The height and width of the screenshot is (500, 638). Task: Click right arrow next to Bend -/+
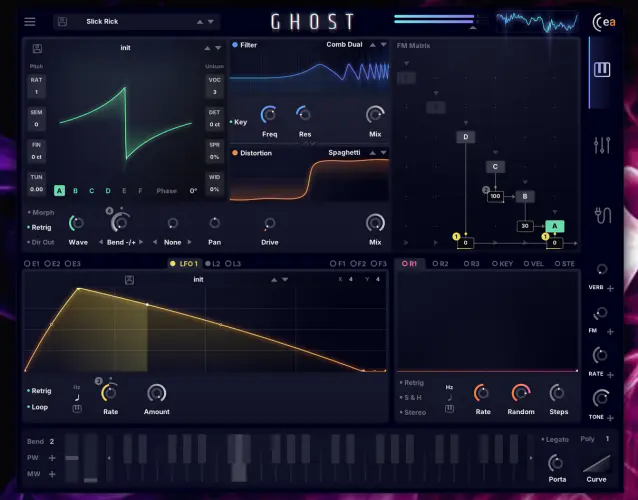click(141, 242)
